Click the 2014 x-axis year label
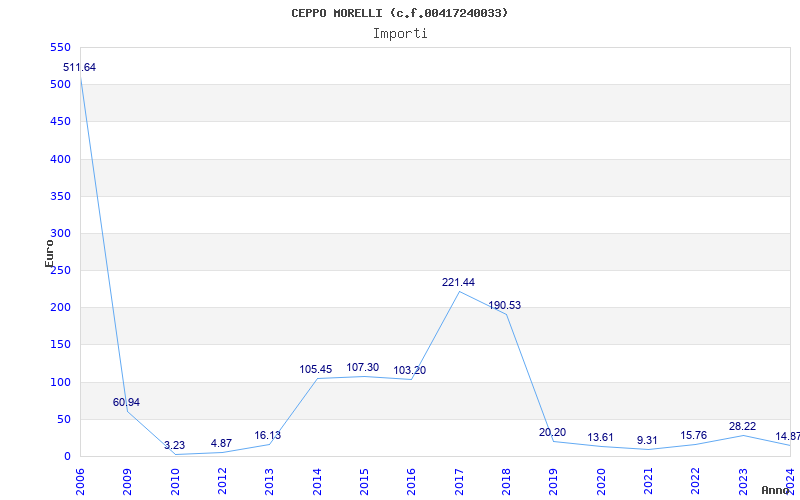This screenshot has height=500, width=800. pos(317,482)
